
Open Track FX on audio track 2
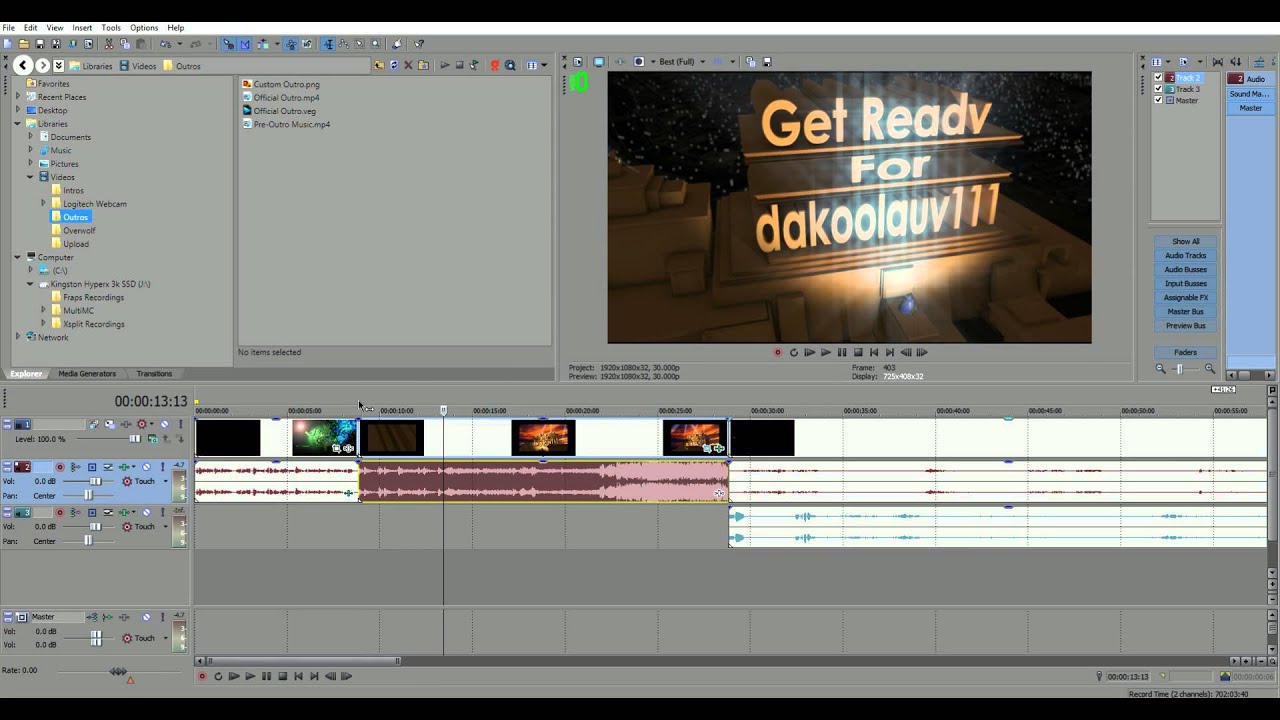point(124,467)
